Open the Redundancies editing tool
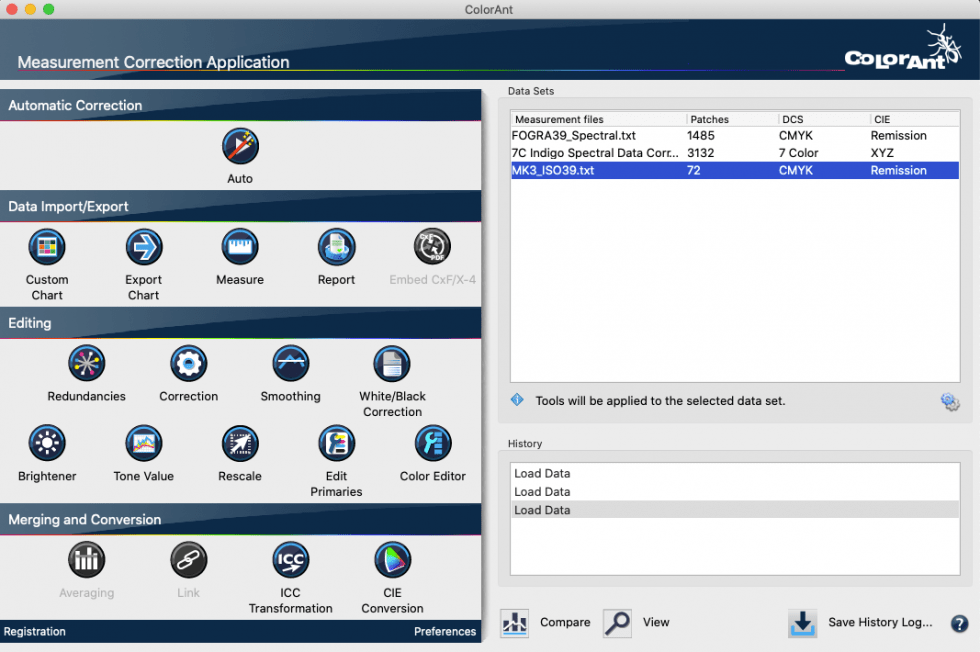The image size is (980, 652). 86,363
